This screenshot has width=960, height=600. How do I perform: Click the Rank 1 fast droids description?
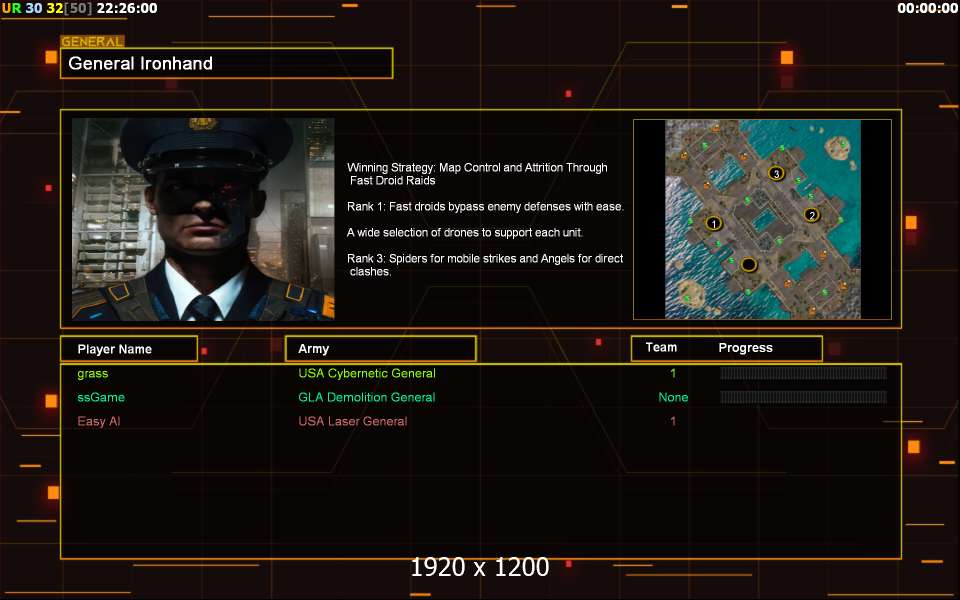(486, 206)
